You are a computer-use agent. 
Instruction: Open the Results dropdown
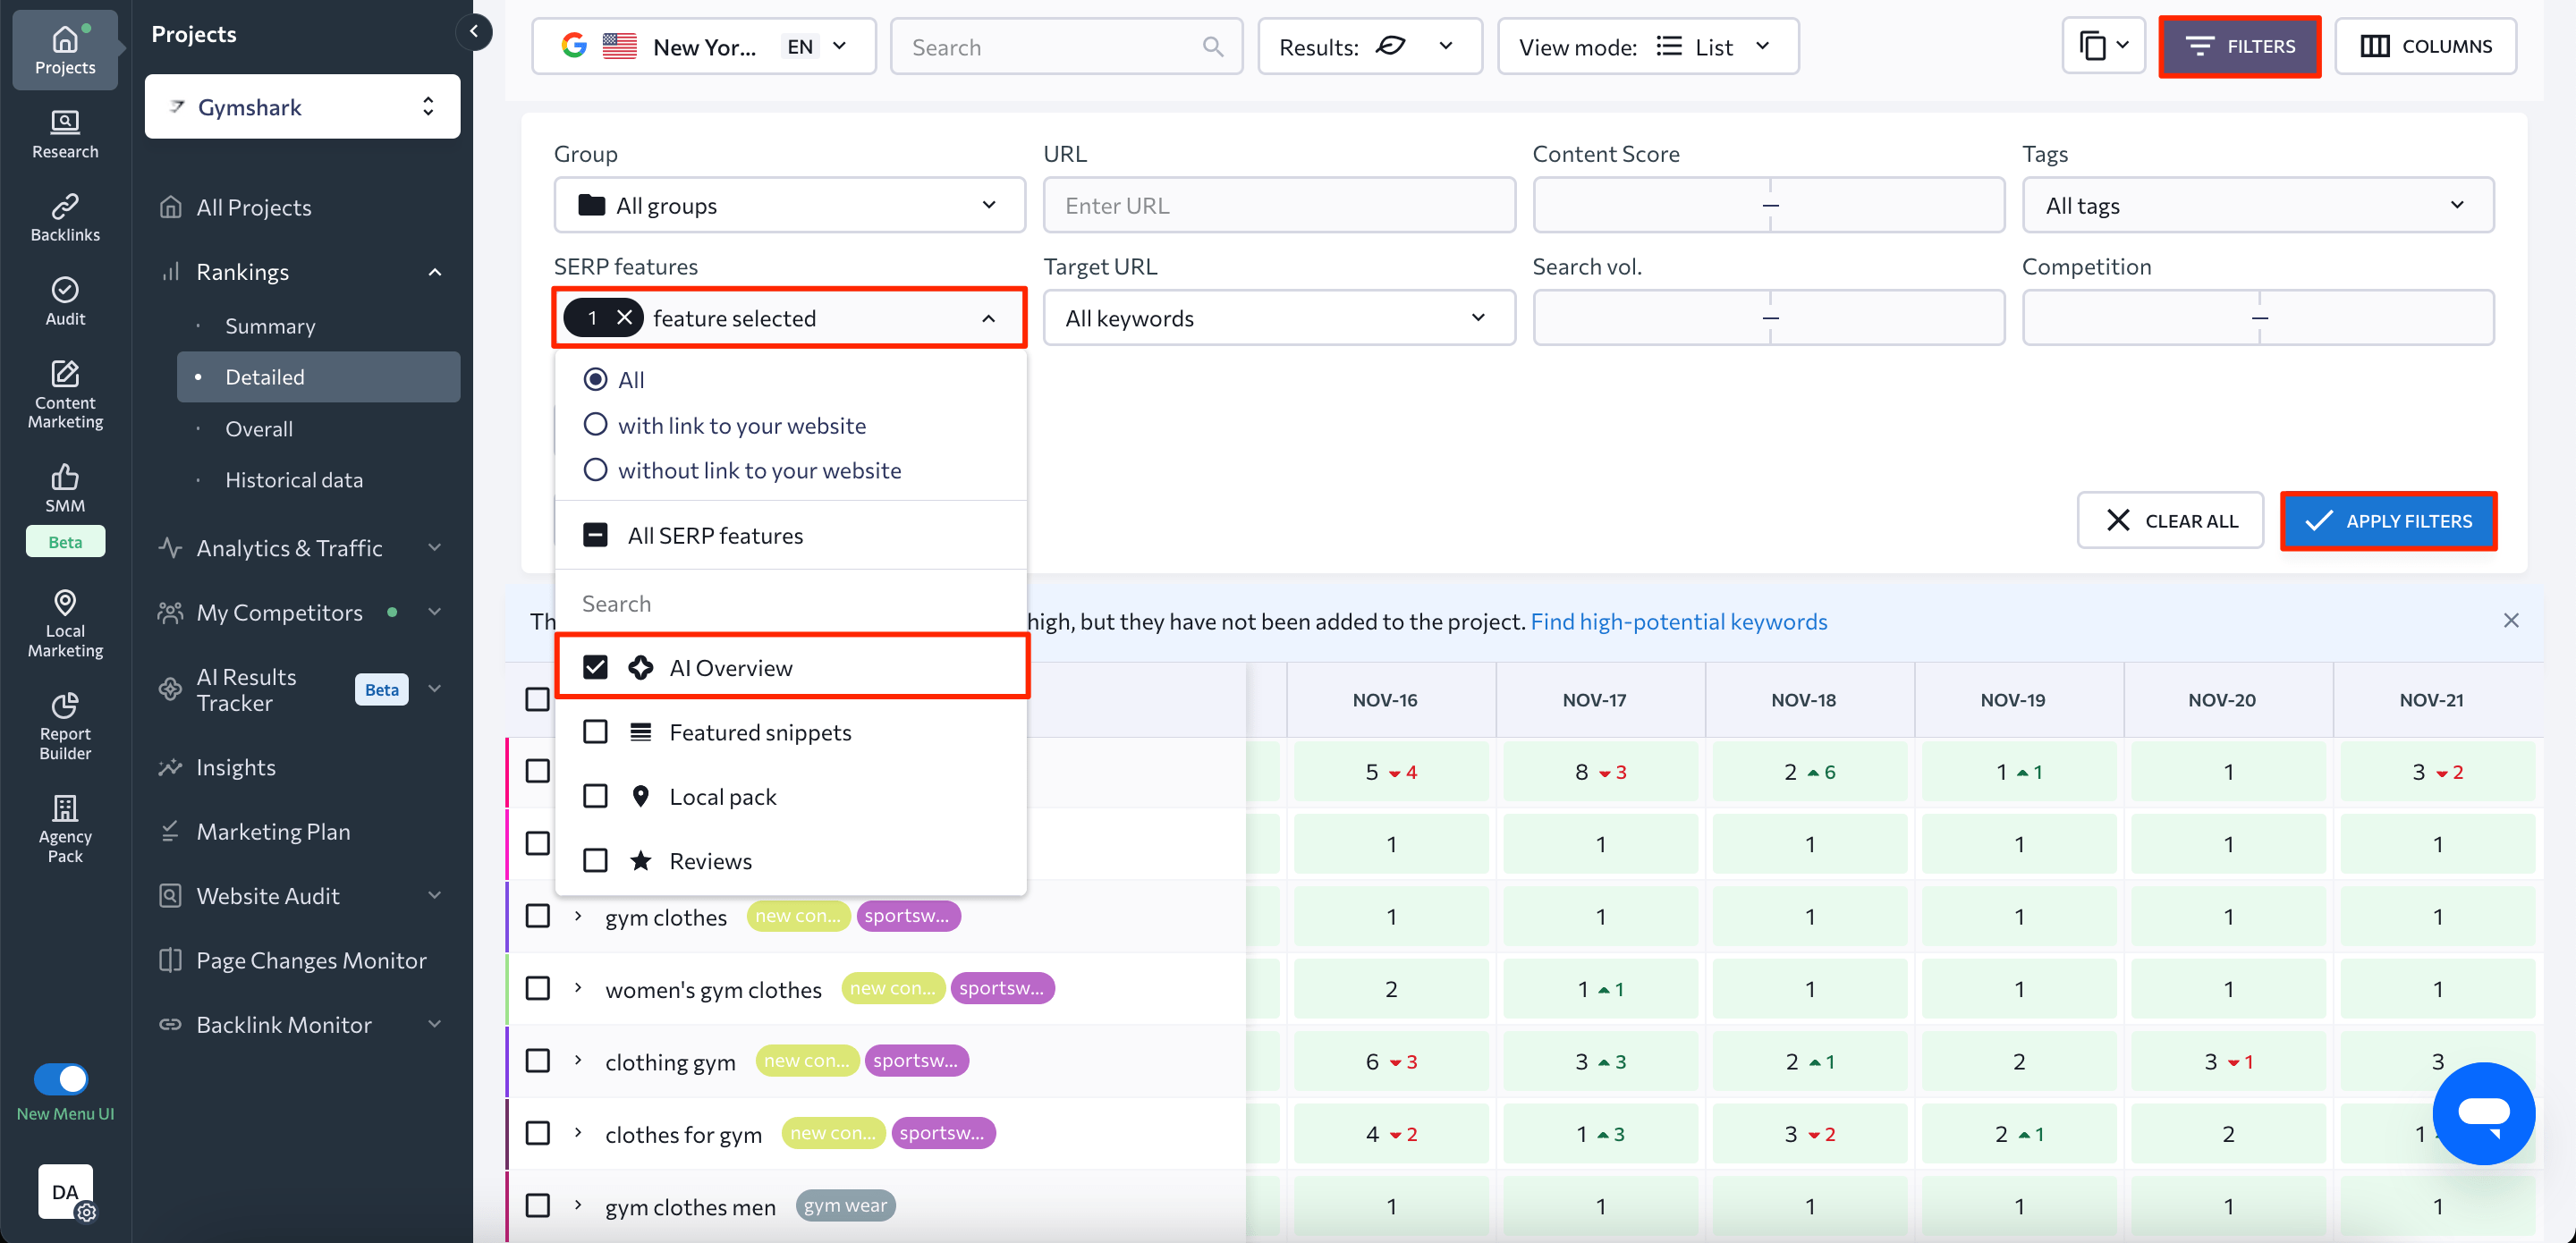pos(1369,46)
